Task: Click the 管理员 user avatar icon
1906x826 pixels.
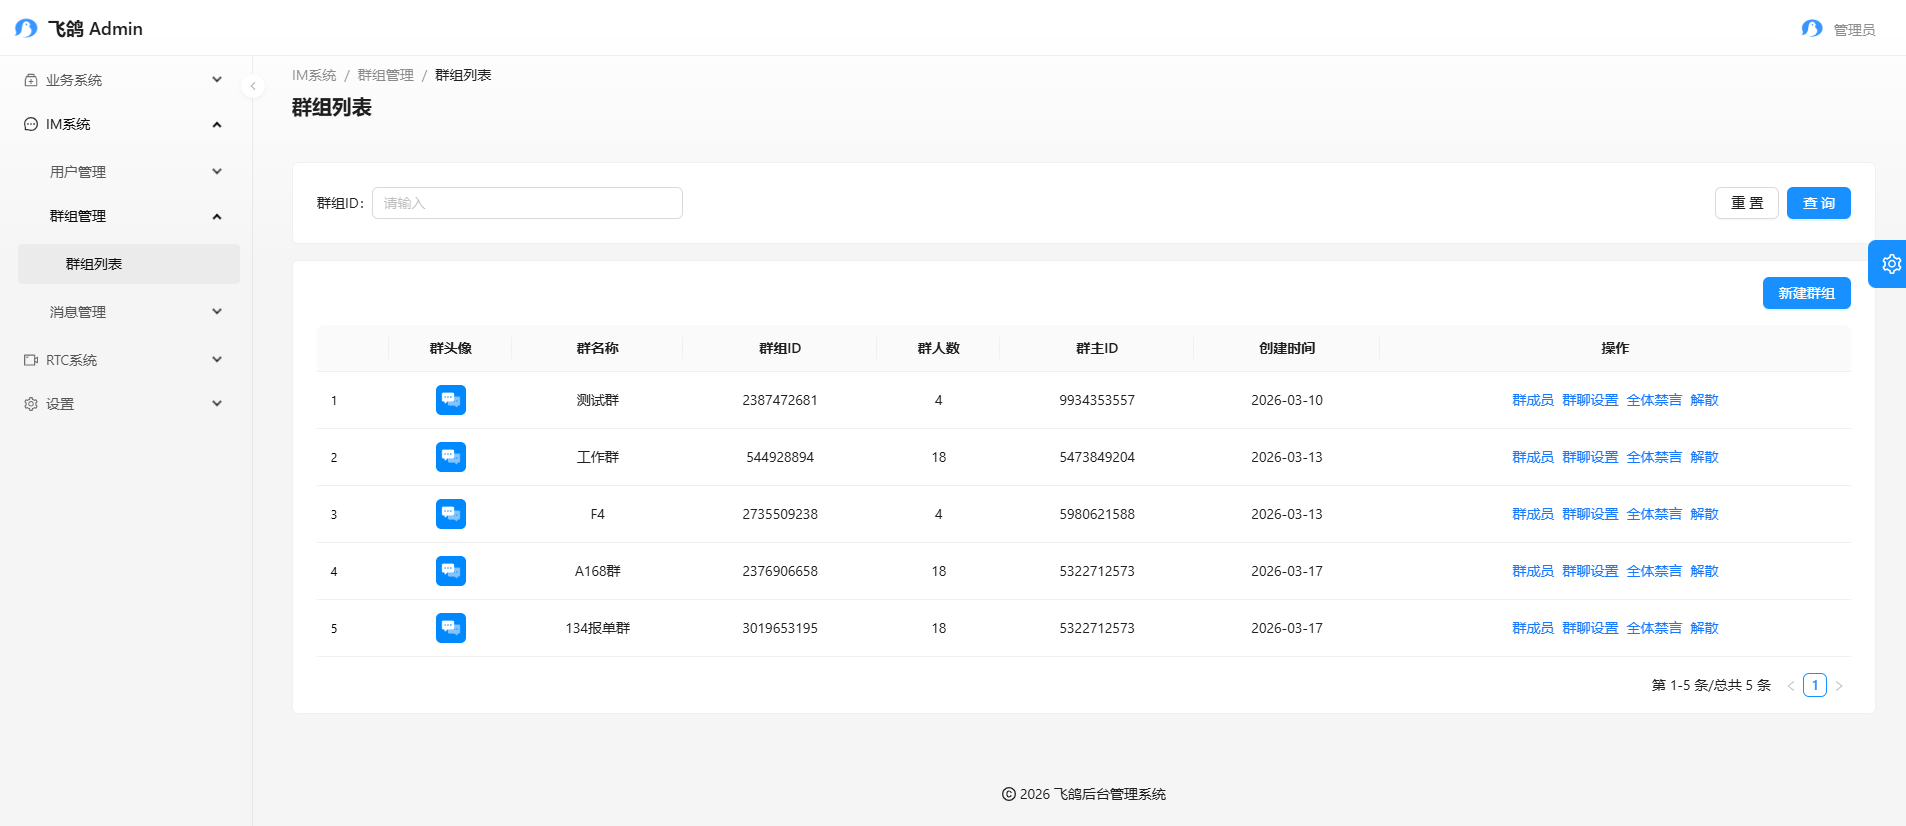Action: click(x=1811, y=29)
